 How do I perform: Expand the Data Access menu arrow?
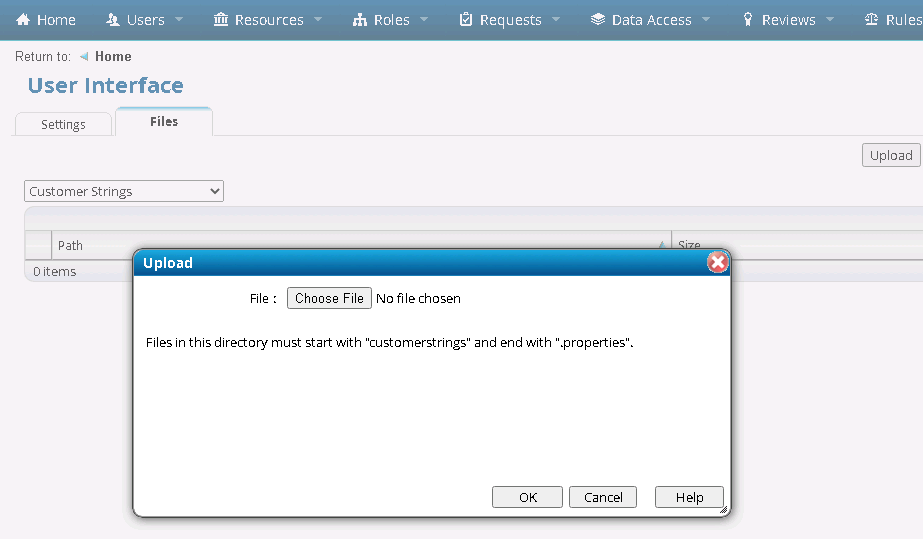pyautogui.click(x=706, y=20)
